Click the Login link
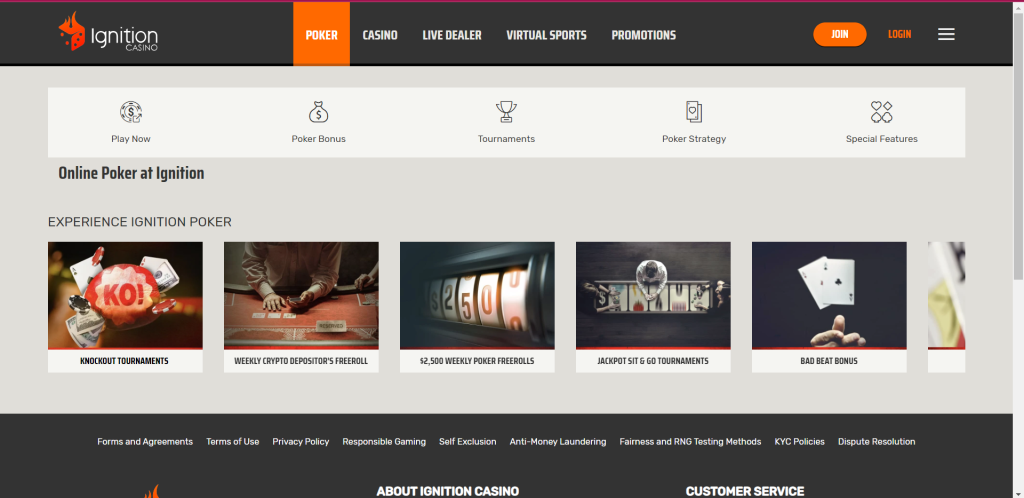Screen dimensions: 1024x498 point(899,35)
